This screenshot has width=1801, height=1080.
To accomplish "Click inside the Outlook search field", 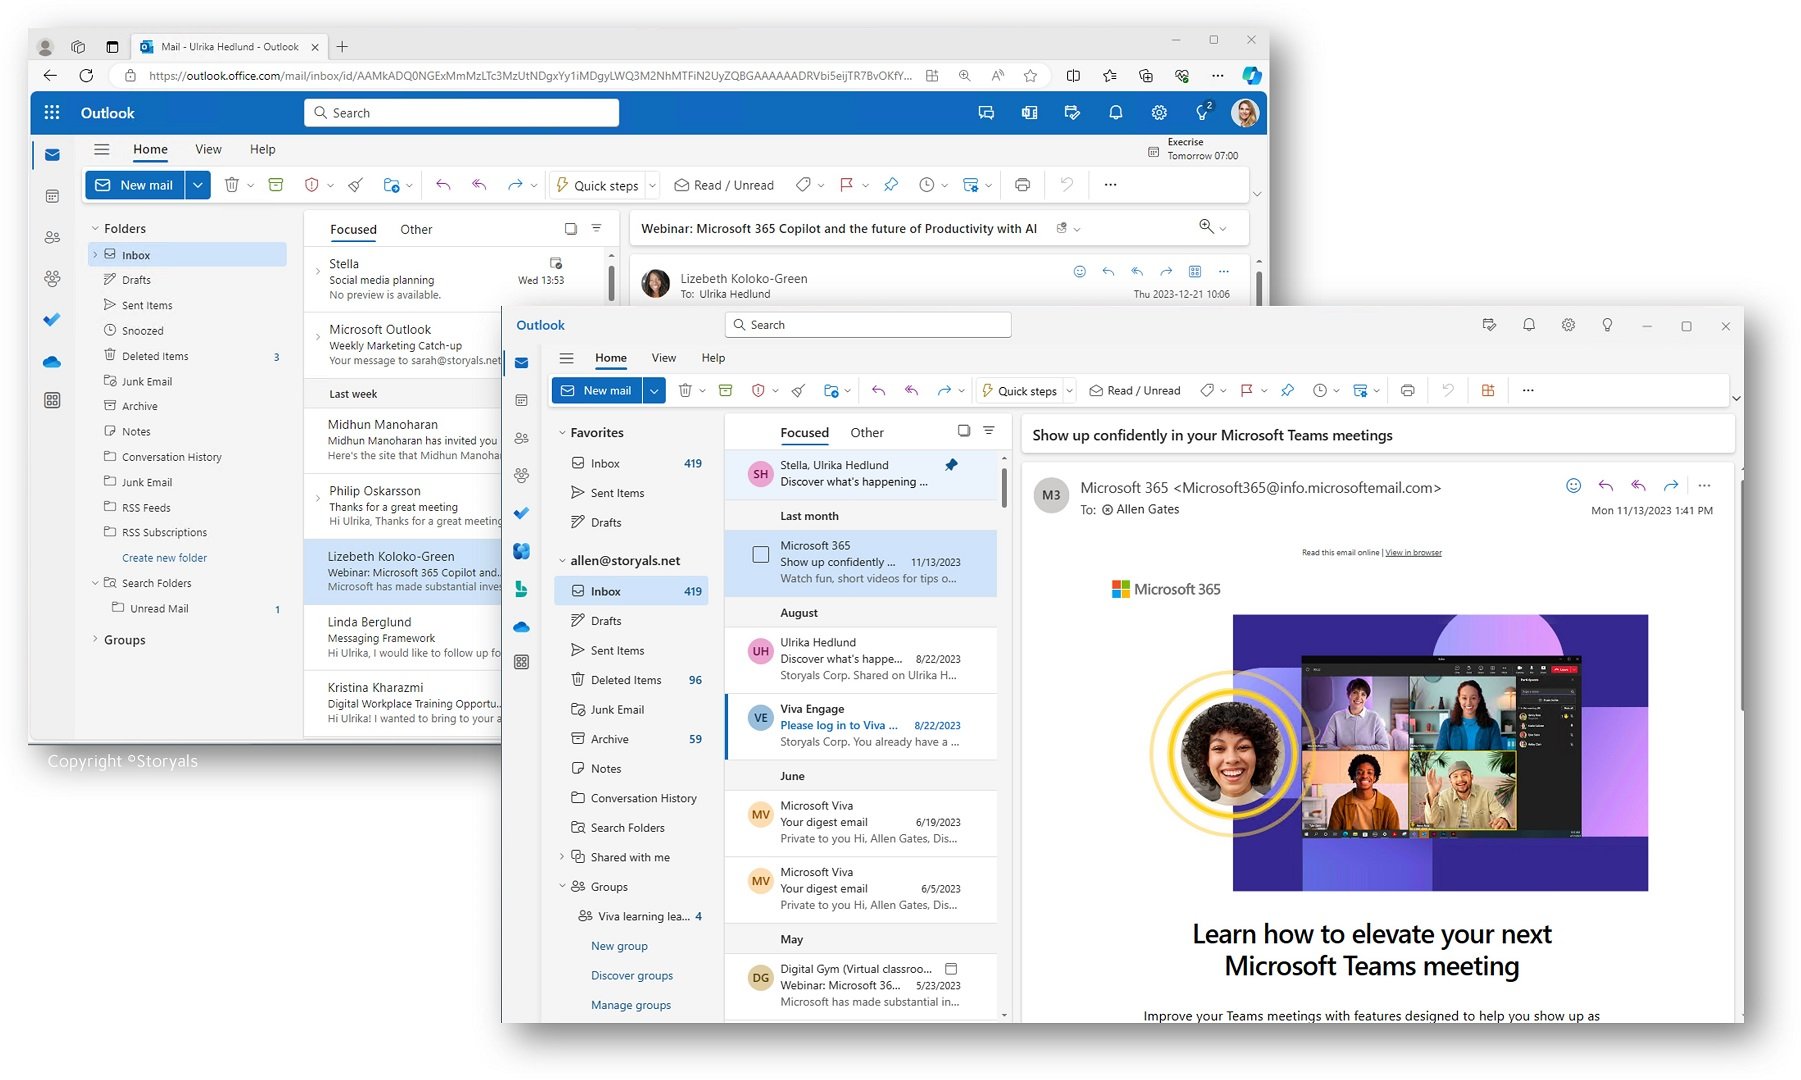I will [867, 324].
